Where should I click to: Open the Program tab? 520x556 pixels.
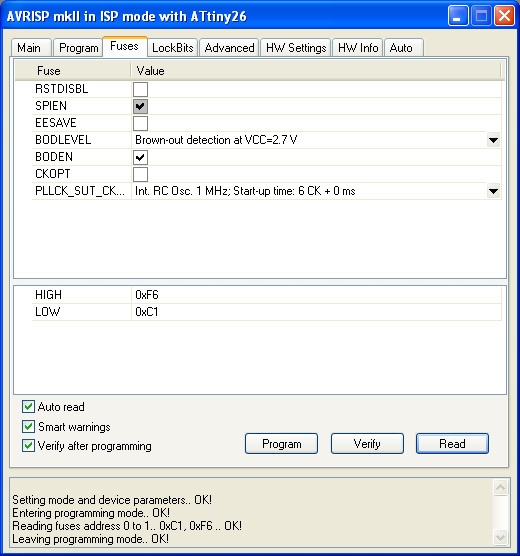click(x=78, y=48)
